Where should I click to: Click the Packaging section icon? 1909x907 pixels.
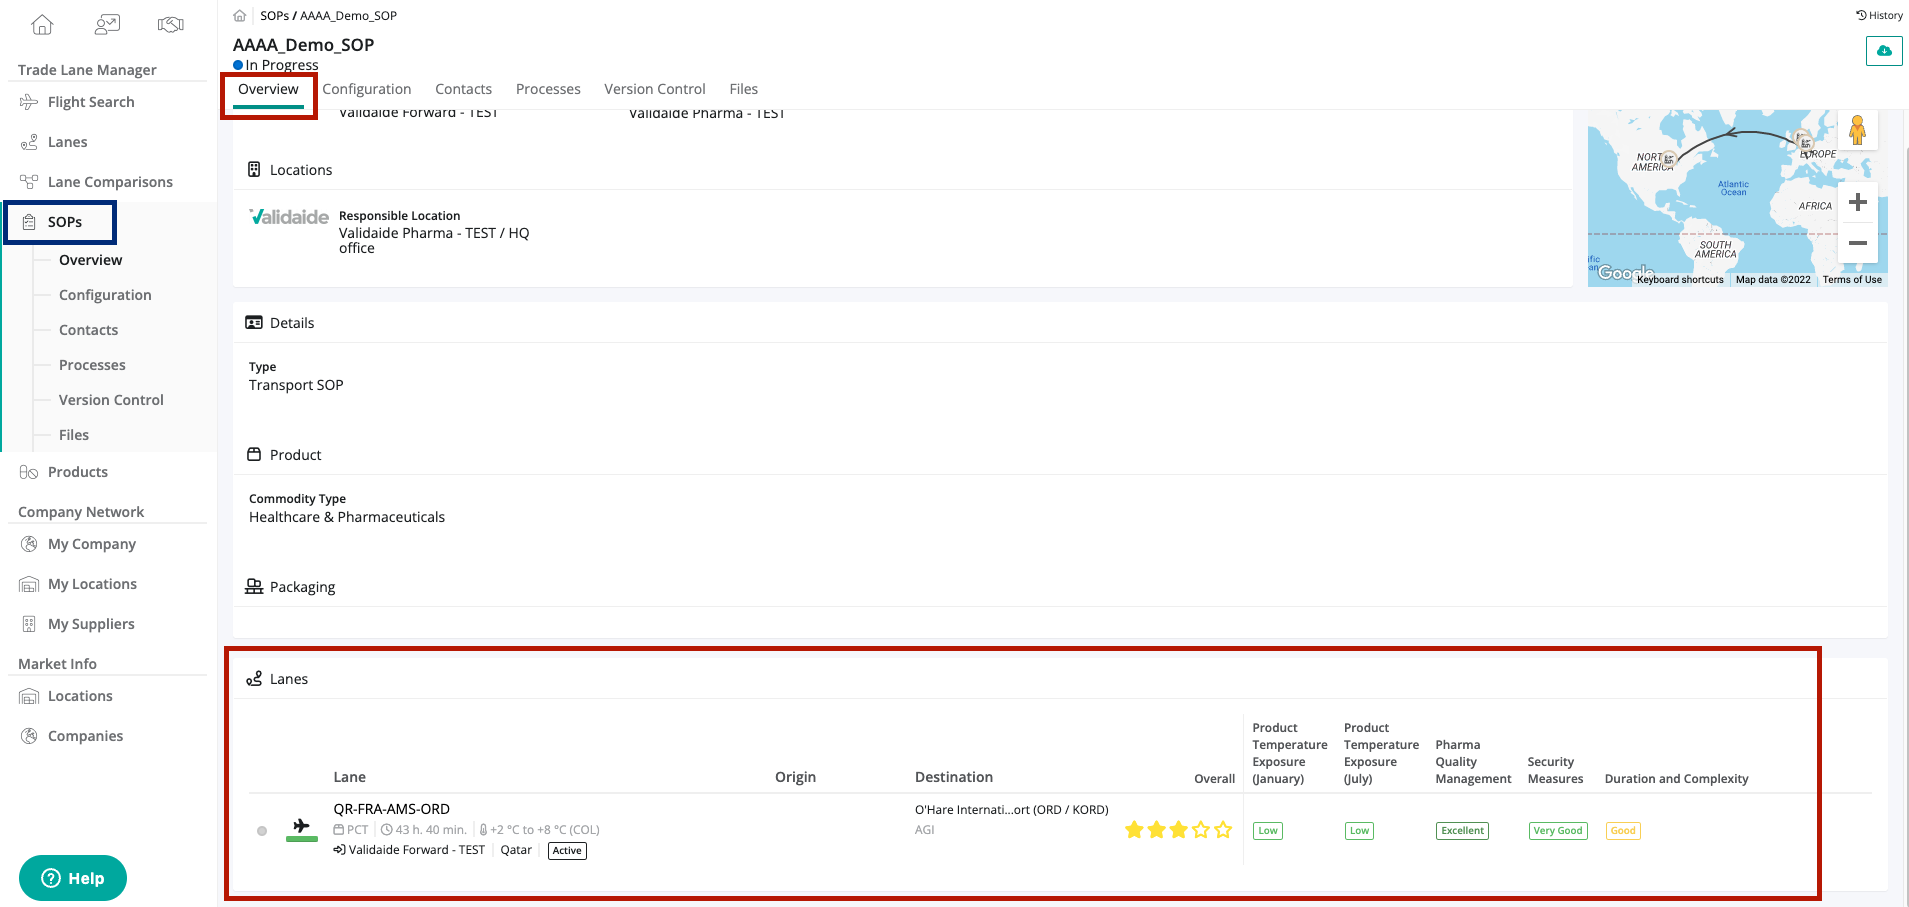[254, 587]
